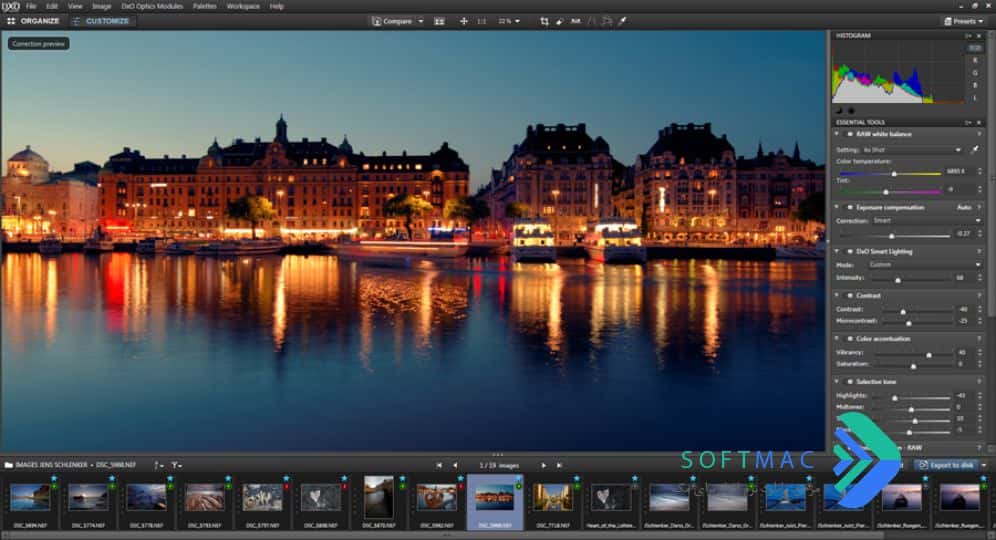Open Smart Lighting Mode dropdown
This screenshot has height=540, width=996.
[925, 264]
